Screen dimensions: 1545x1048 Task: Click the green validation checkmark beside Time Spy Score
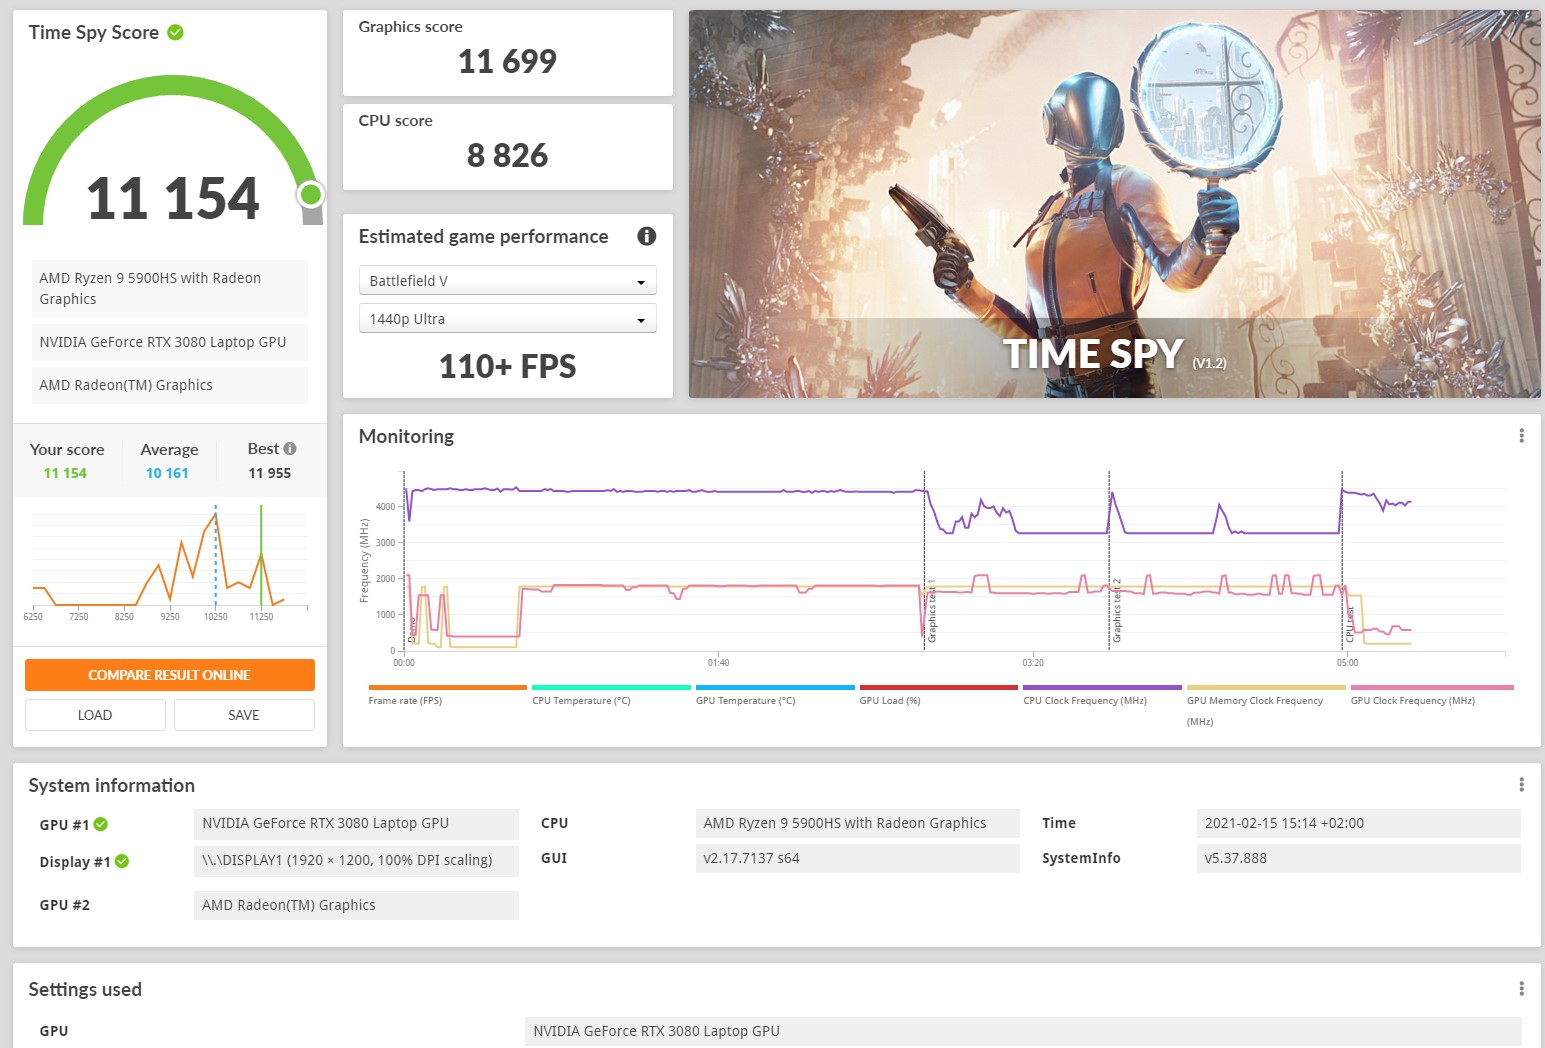tap(175, 32)
